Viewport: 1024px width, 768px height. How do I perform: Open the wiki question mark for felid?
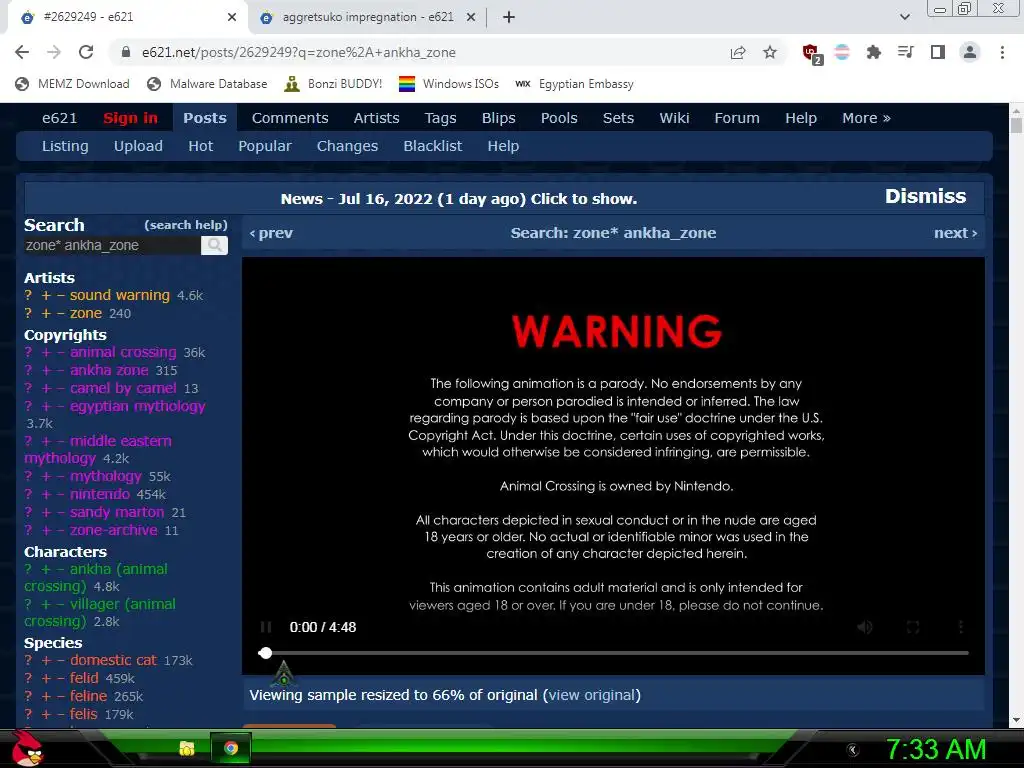click(28, 679)
